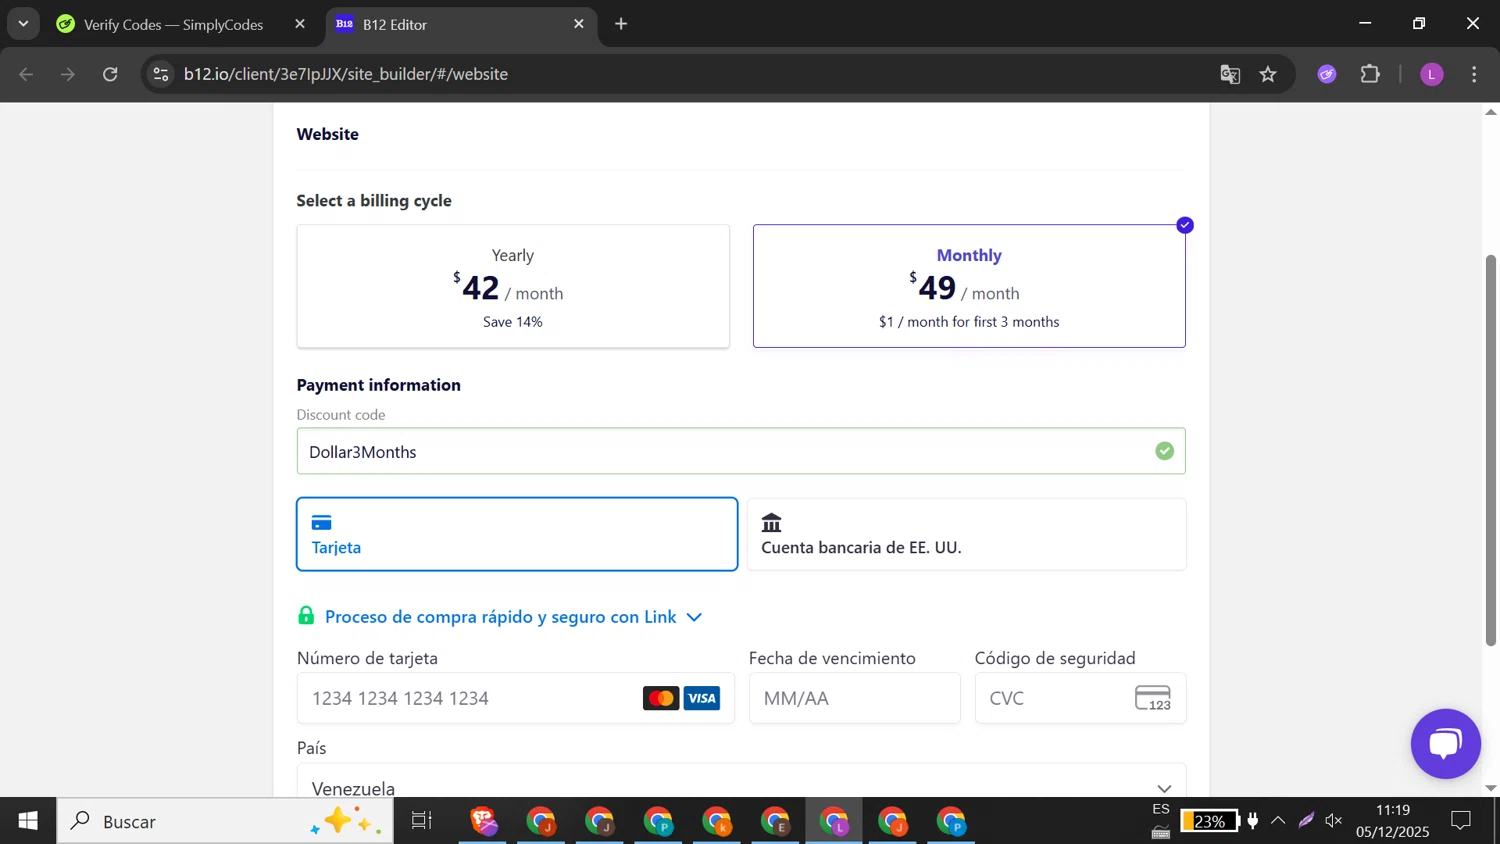1500x844 pixels.
Task: Click the Discount code input field
Action: click(741, 451)
